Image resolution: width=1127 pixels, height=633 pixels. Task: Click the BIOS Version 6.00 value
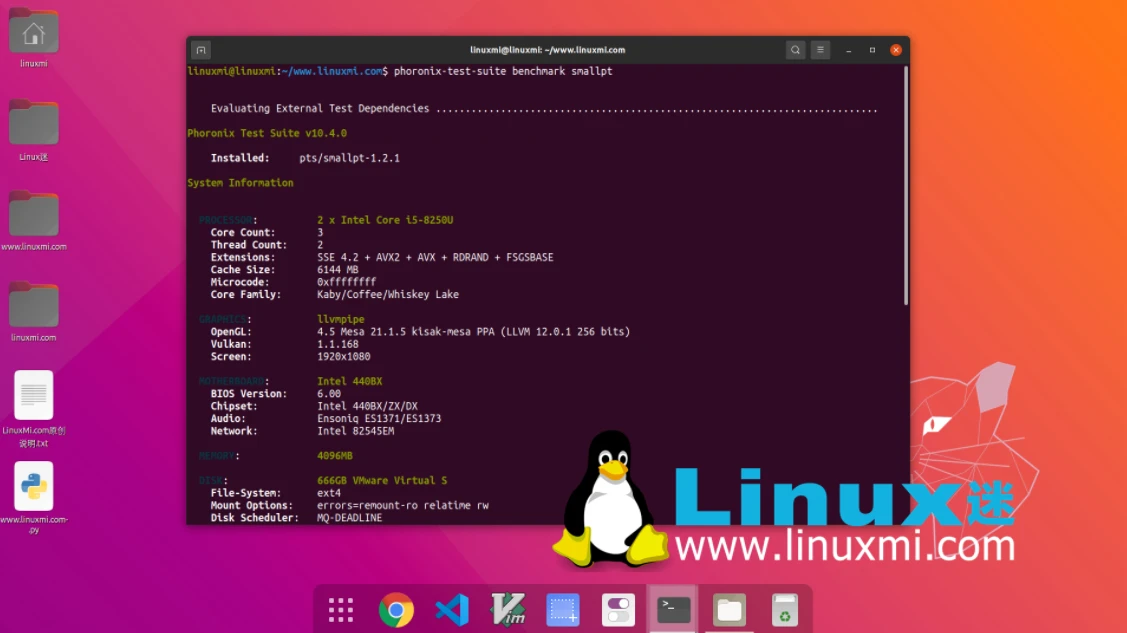point(328,394)
